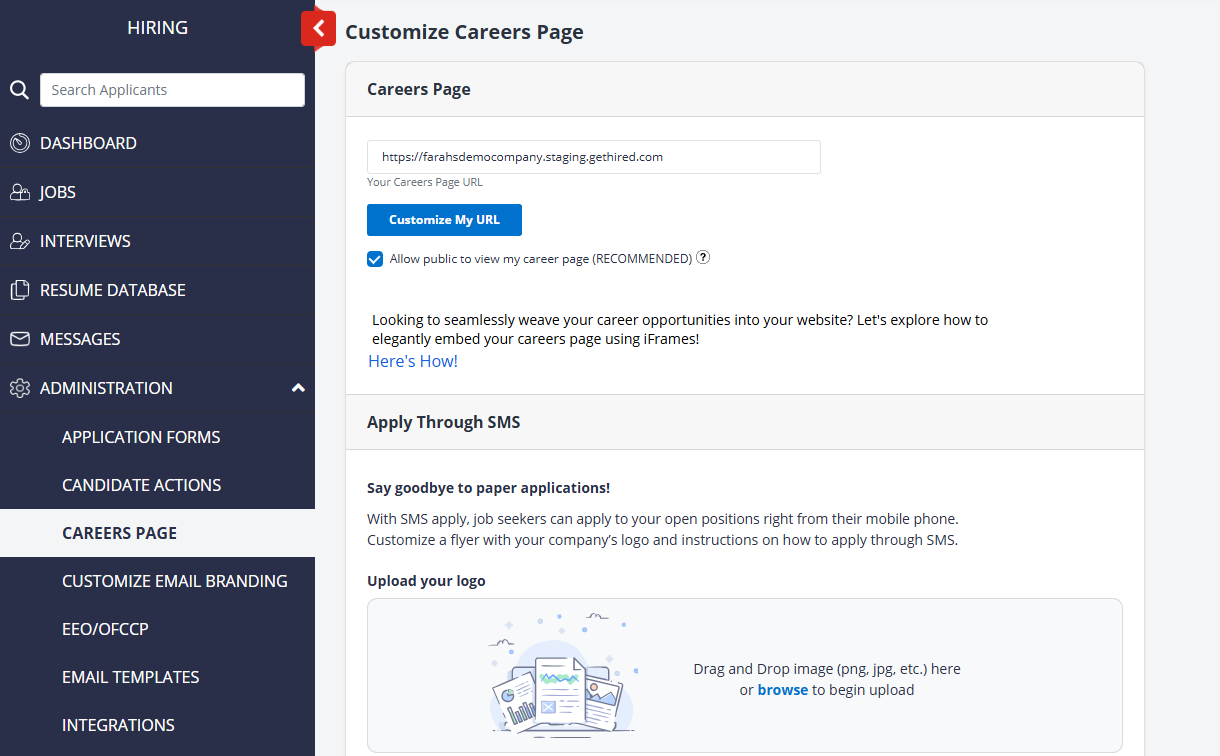The width and height of the screenshot is (1220, 756).
Task: Go to EEO/OFCCP settings
Action: pyautogui.click(x=105, y=629)
